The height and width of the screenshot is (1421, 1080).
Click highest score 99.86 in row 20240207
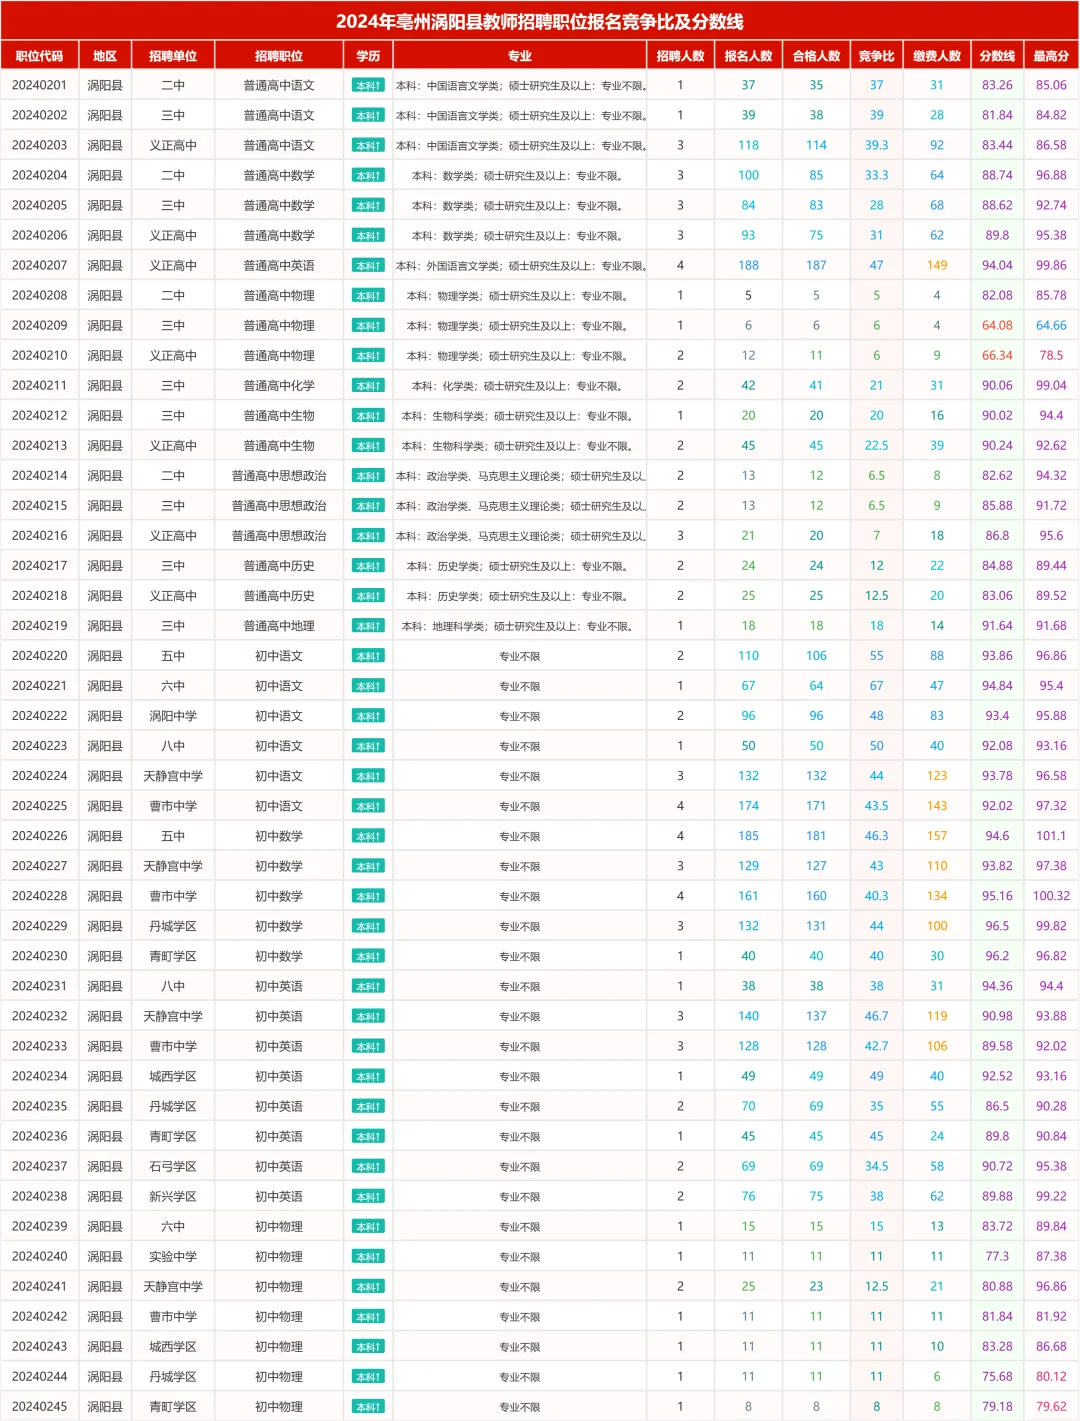pos(1051,265)
